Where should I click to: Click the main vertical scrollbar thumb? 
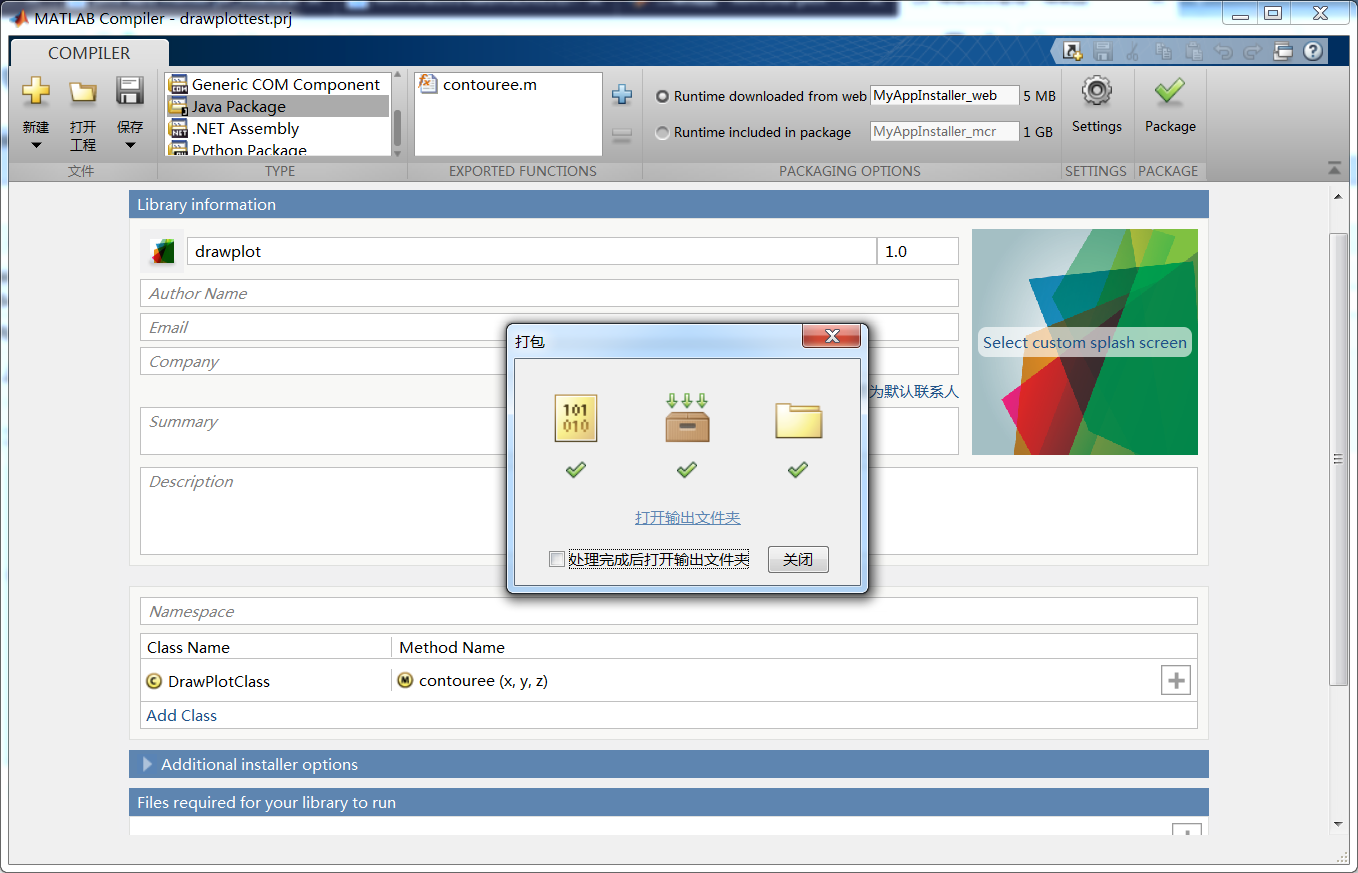(x=1338, y=459)
